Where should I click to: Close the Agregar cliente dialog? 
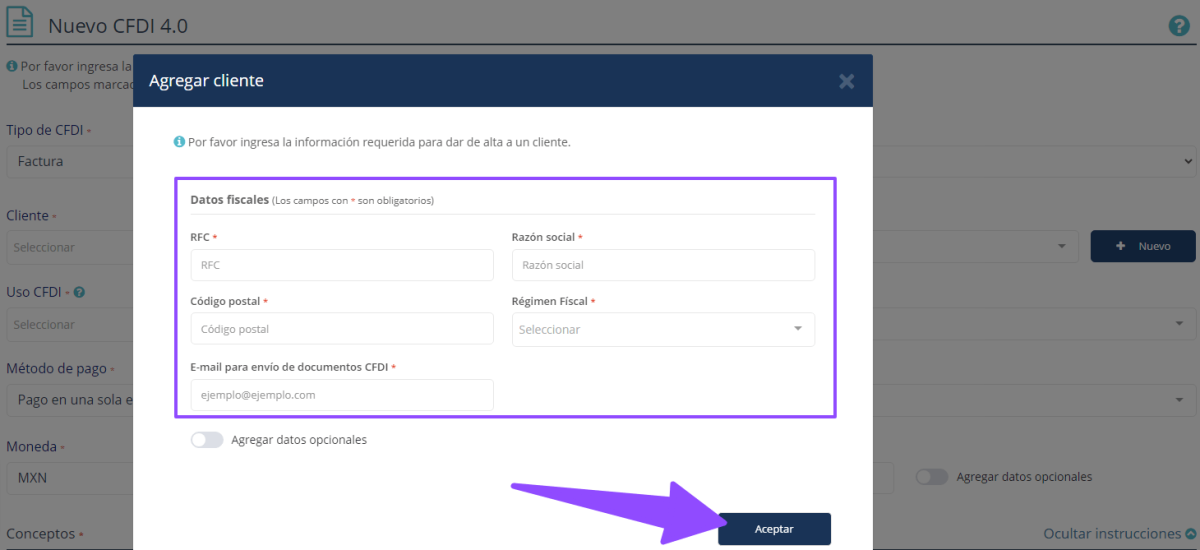846,81
